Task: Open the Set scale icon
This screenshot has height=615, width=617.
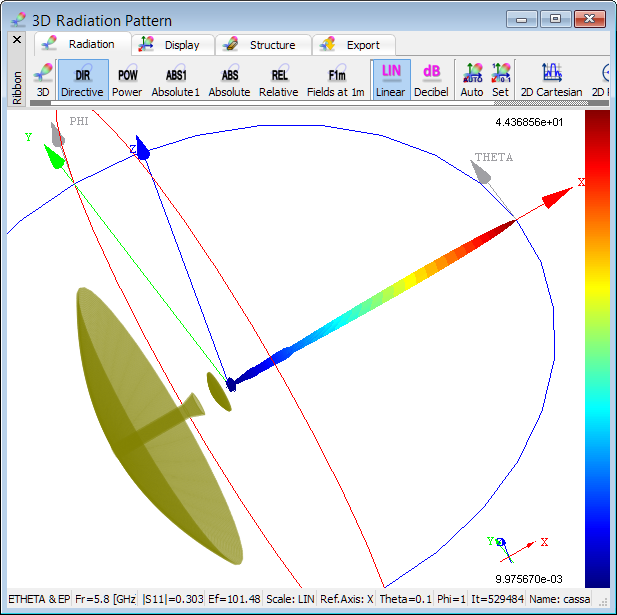Action: [x=500, y=80]
